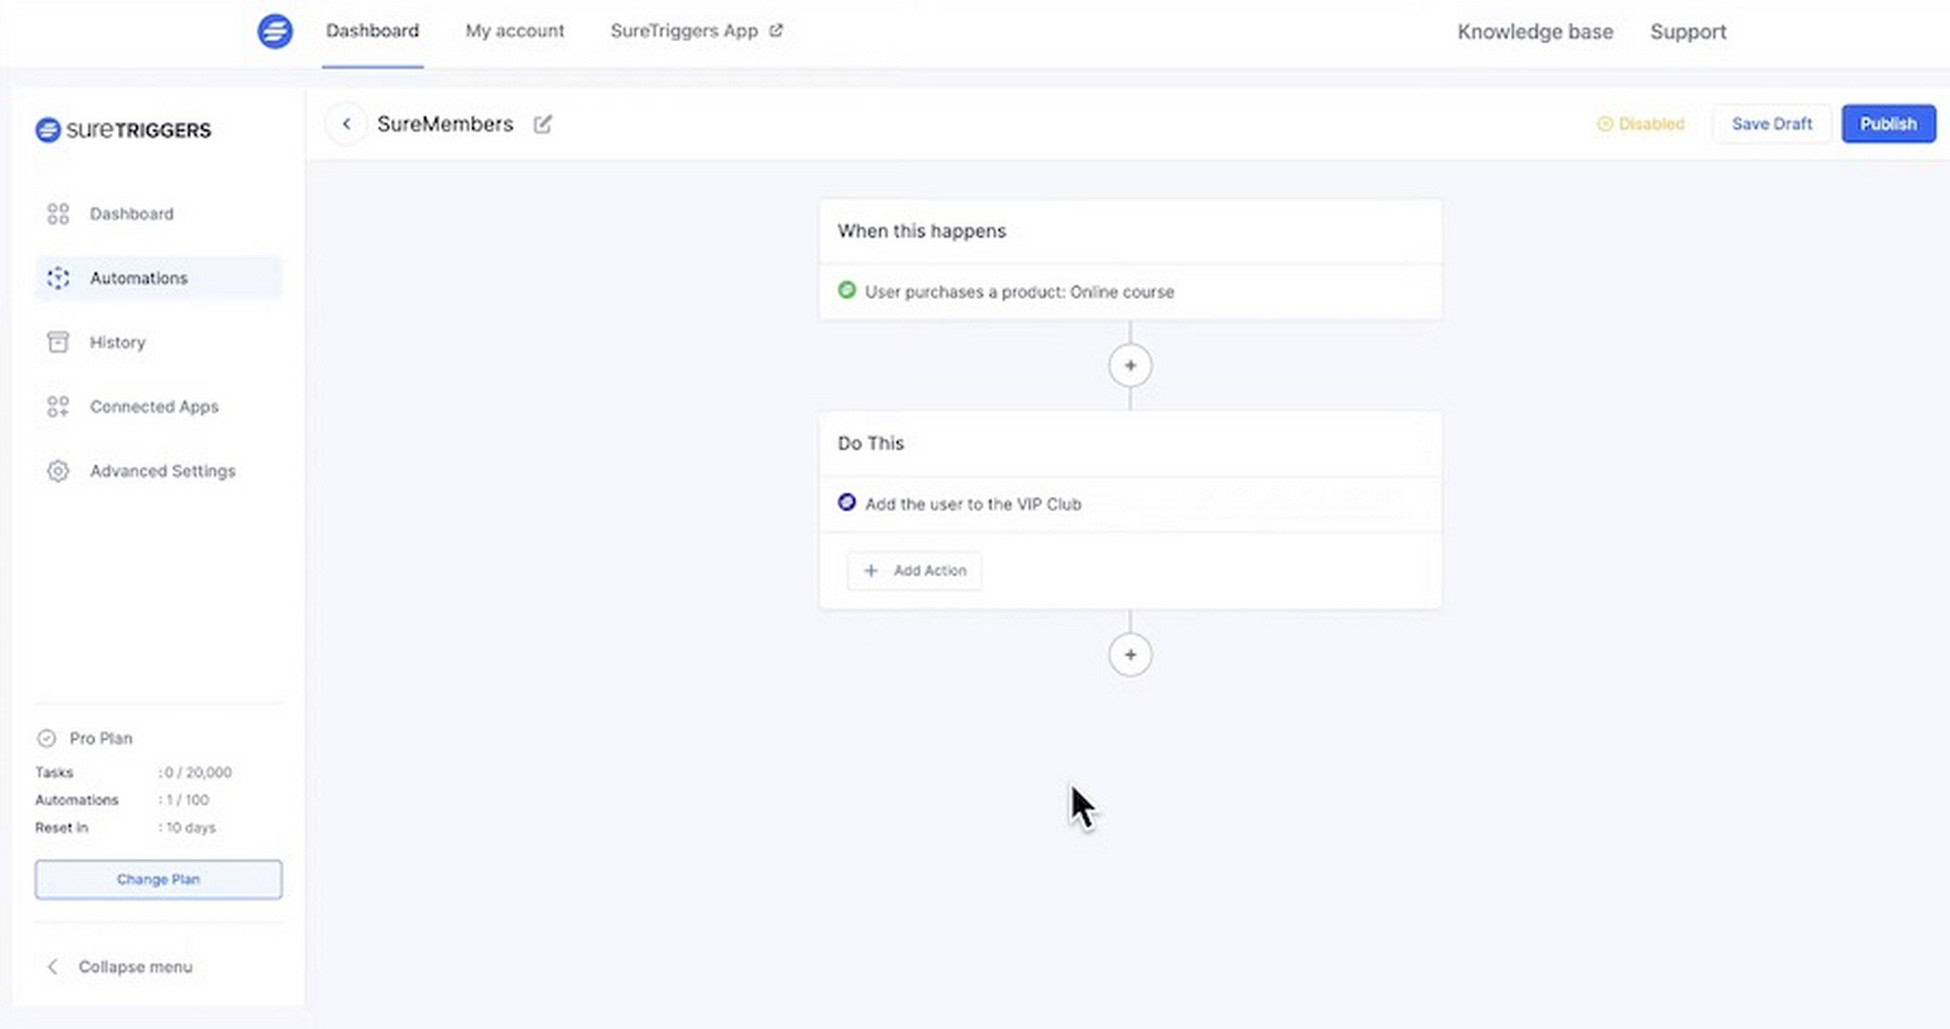Click the Pro Plan label
Screen dimensions: 1950x1029
101,738
